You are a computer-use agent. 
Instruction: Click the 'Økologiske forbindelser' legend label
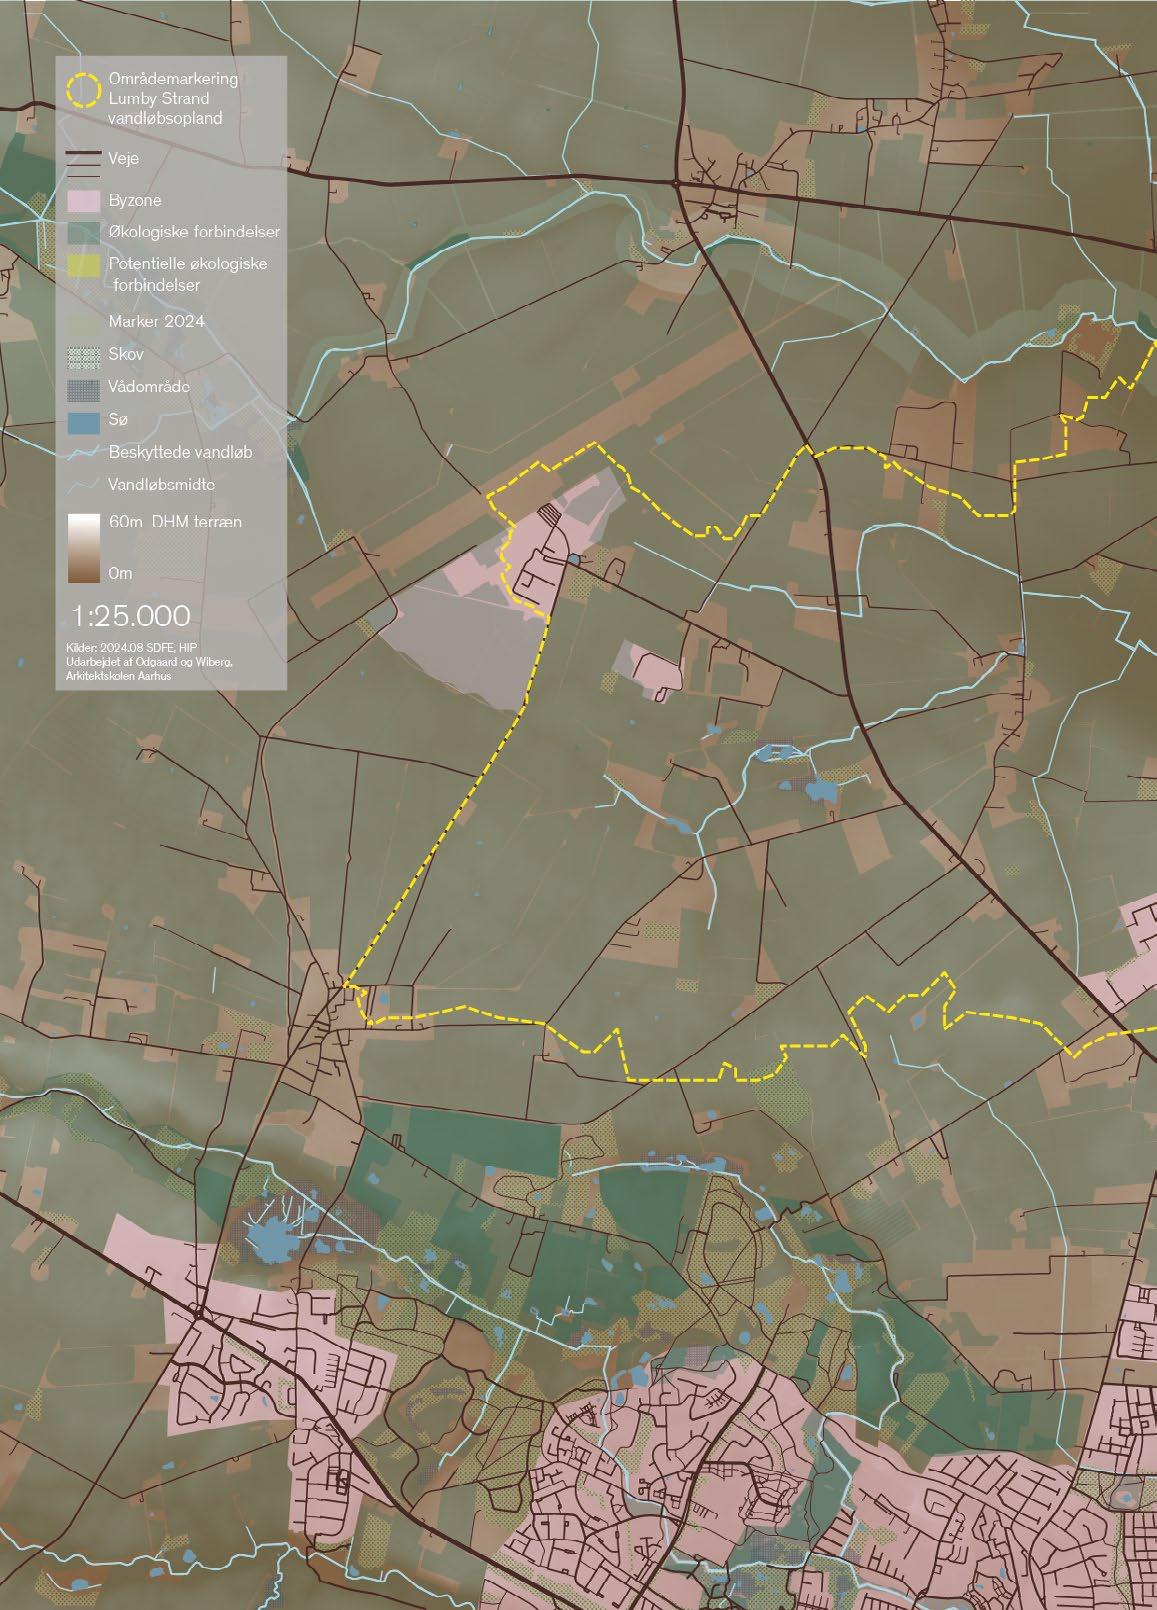194,232
